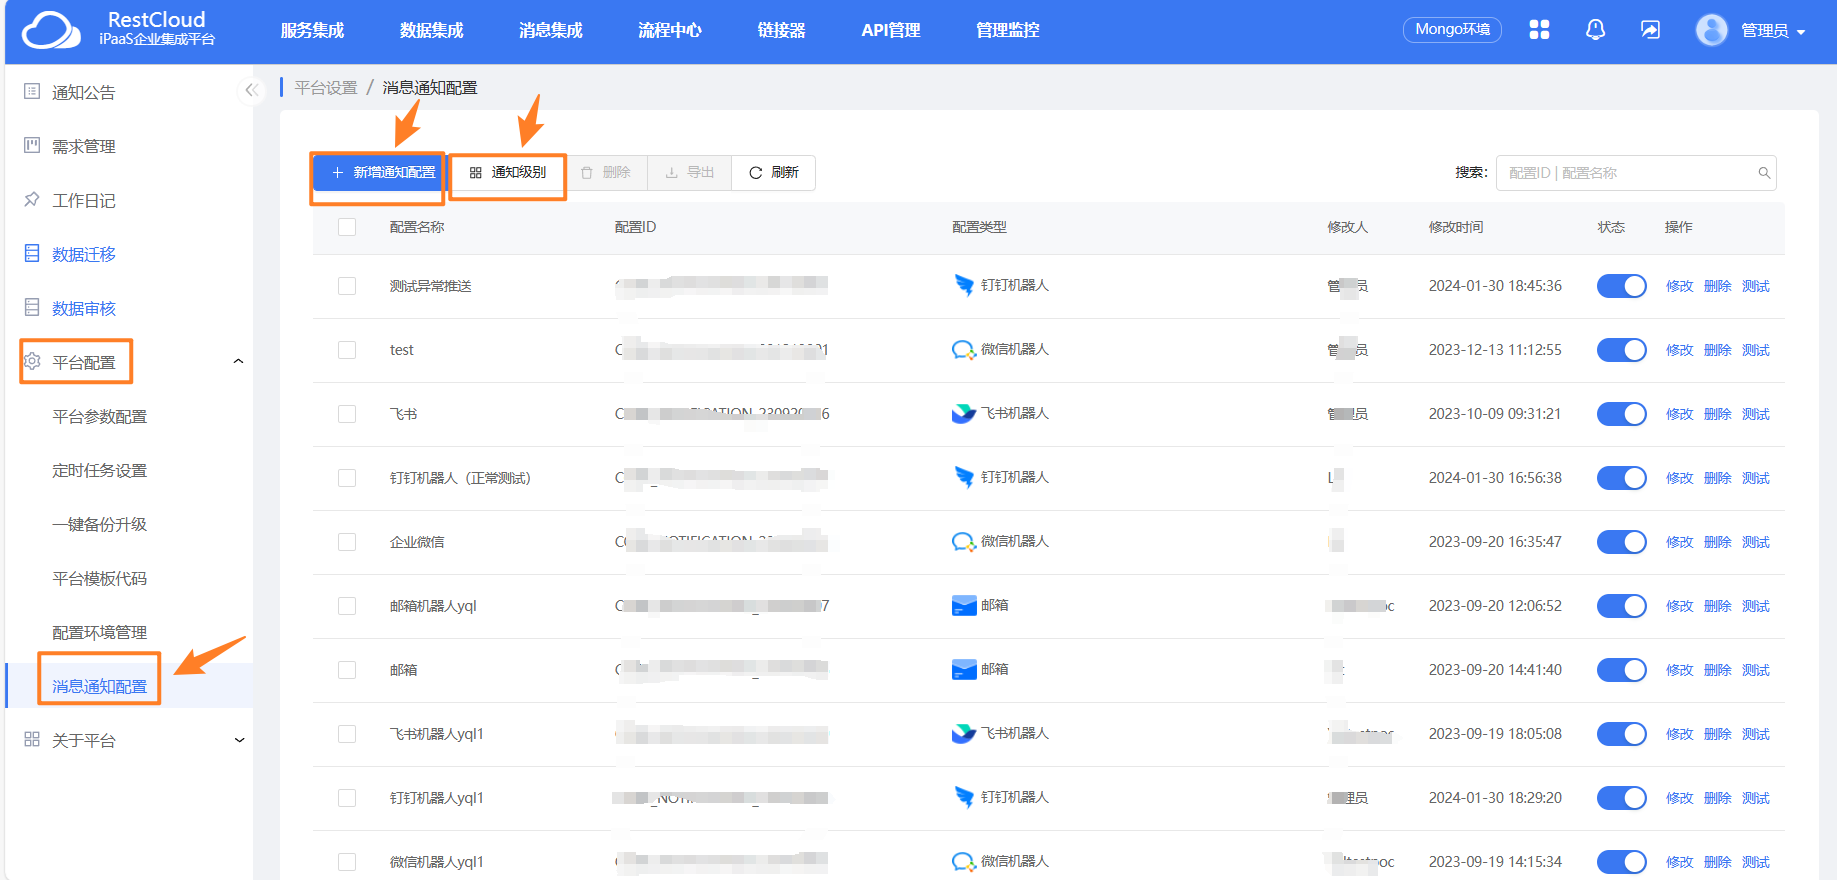Open the 链接器 top menu
1837x880 pixels.
pos(781,30)
